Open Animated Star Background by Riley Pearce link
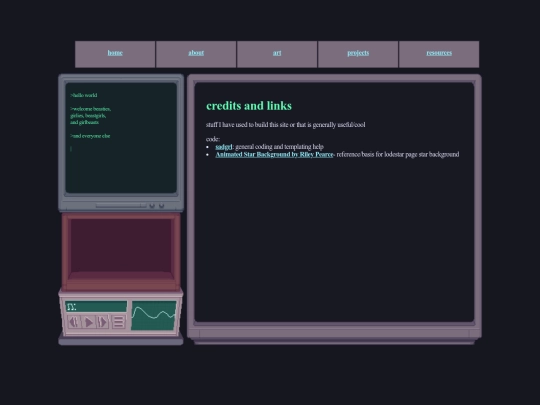The image size is (540, 405). click(x=274, y=155)
